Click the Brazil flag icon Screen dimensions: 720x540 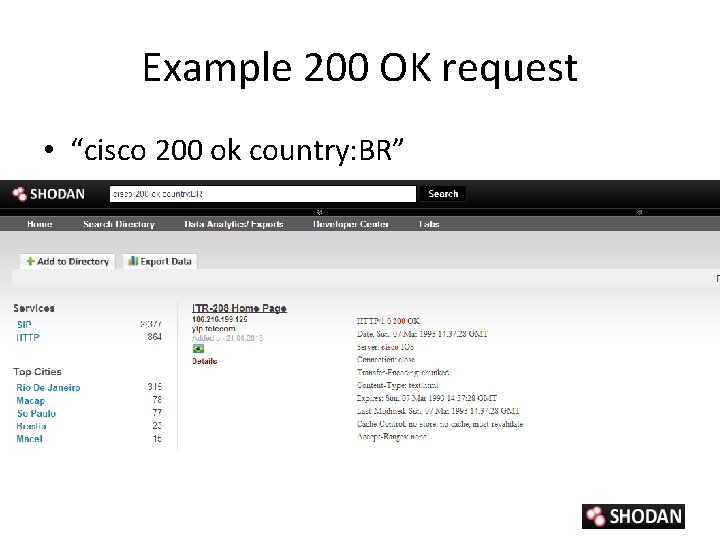(x=198, y=349)
